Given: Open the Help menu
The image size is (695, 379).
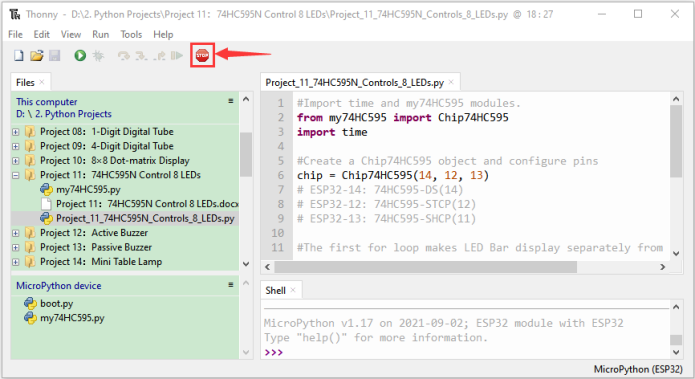Looking at the screenshot, I should tap(163, 34).
